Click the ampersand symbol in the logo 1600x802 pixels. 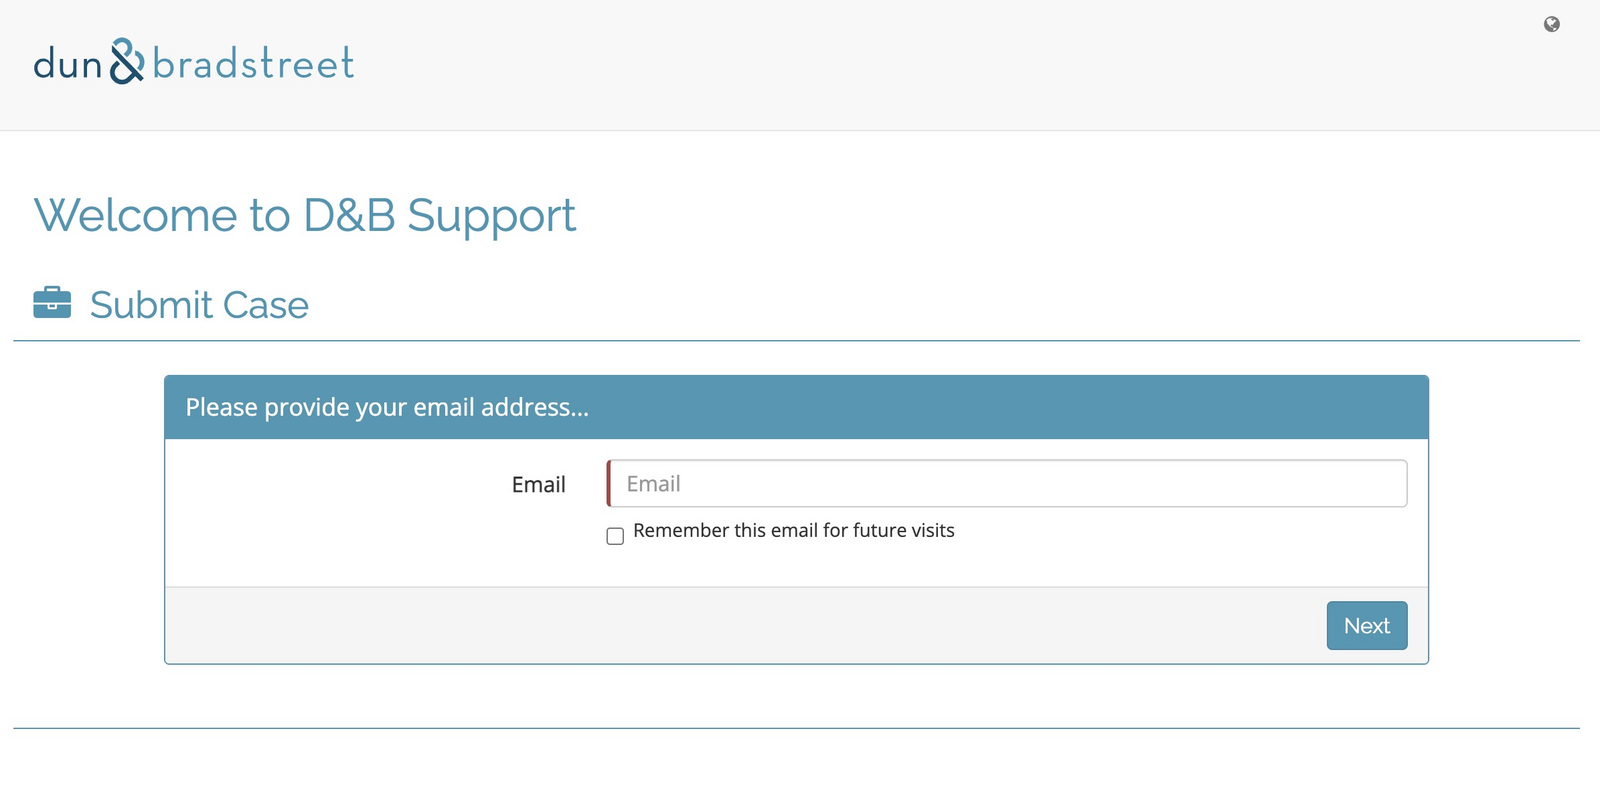pos(127,62)
